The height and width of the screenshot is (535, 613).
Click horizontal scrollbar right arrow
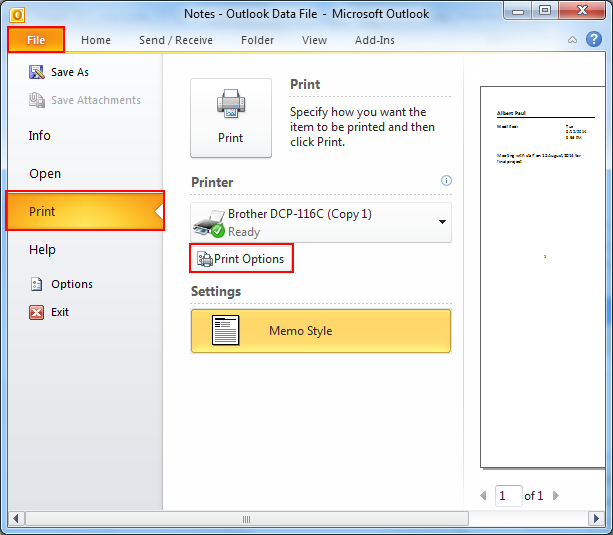pyautogui.click(x=596, y=519)
